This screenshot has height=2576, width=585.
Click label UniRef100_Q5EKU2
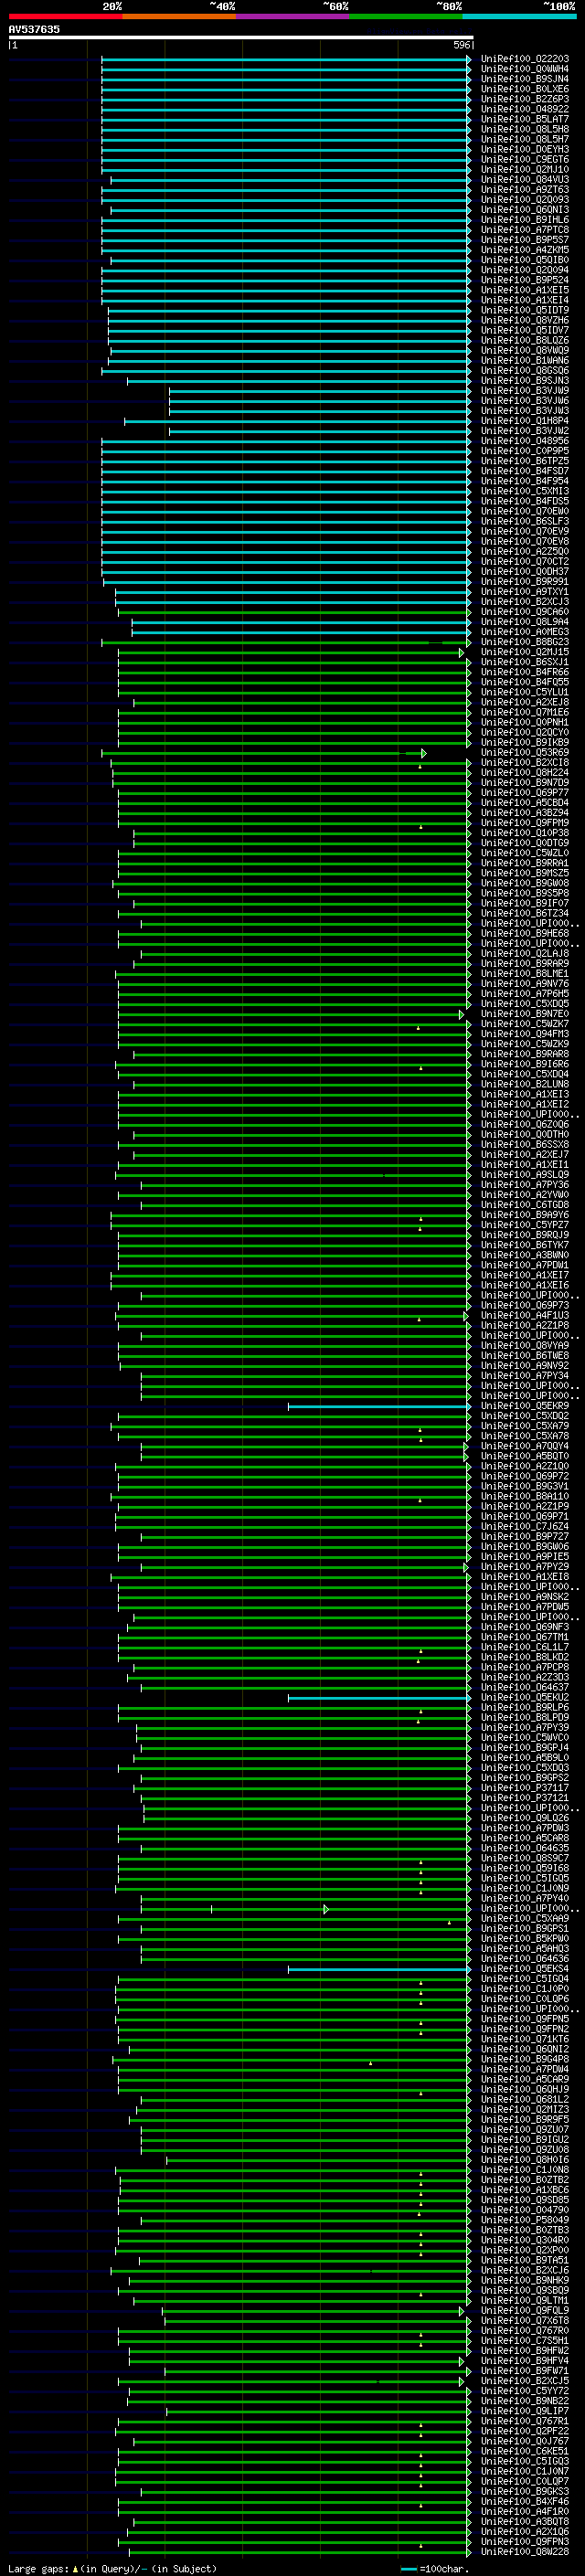point(524,1698)
